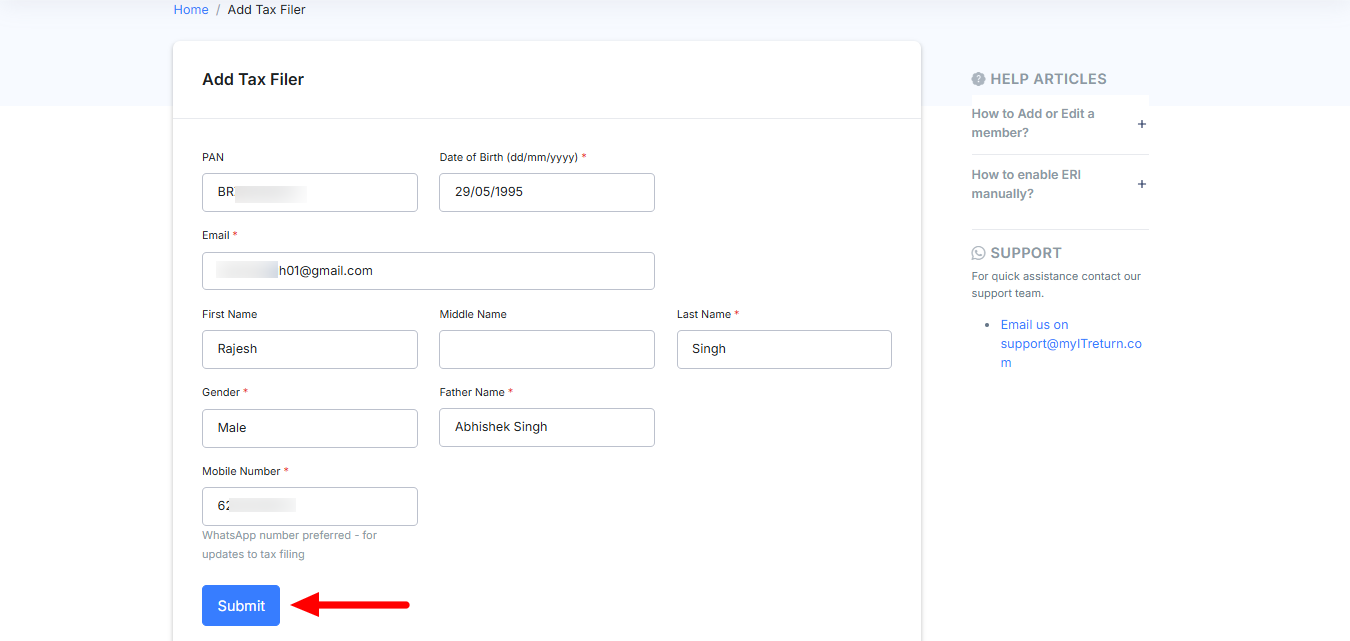
Task: Focus the Email address field
Action: tap(428, 271)
